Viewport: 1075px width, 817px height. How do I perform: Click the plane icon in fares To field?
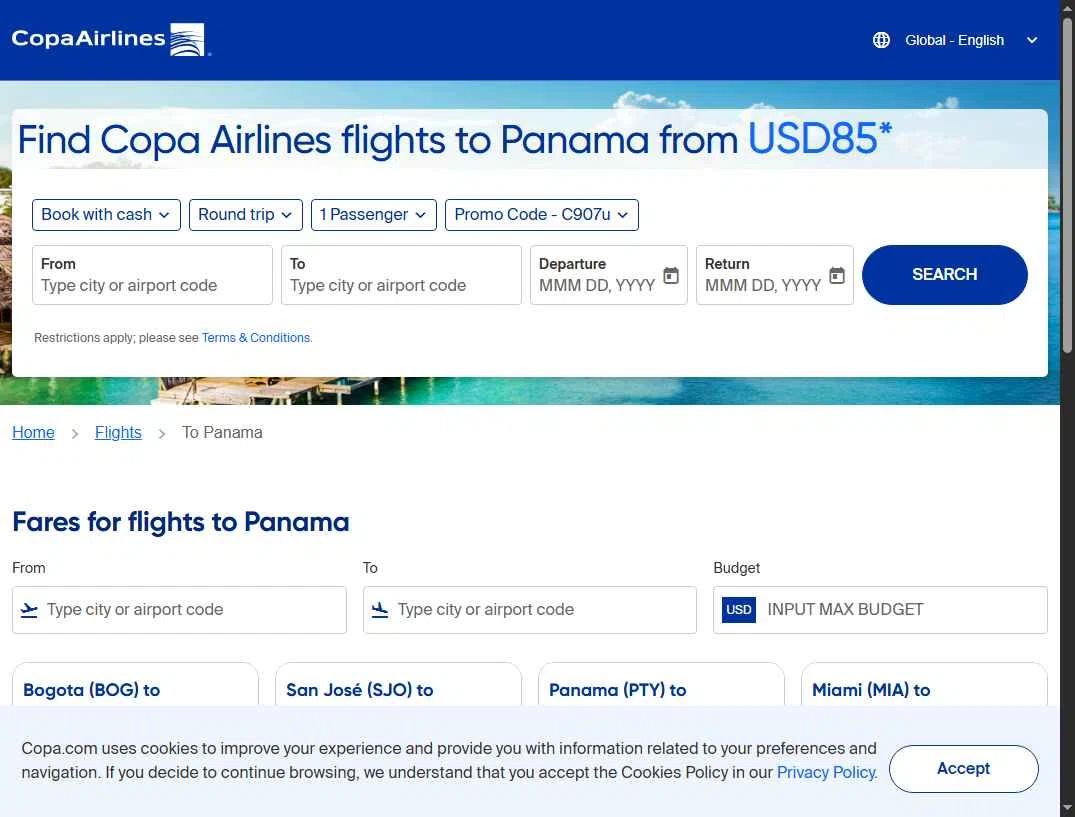(x=380, y=610)
